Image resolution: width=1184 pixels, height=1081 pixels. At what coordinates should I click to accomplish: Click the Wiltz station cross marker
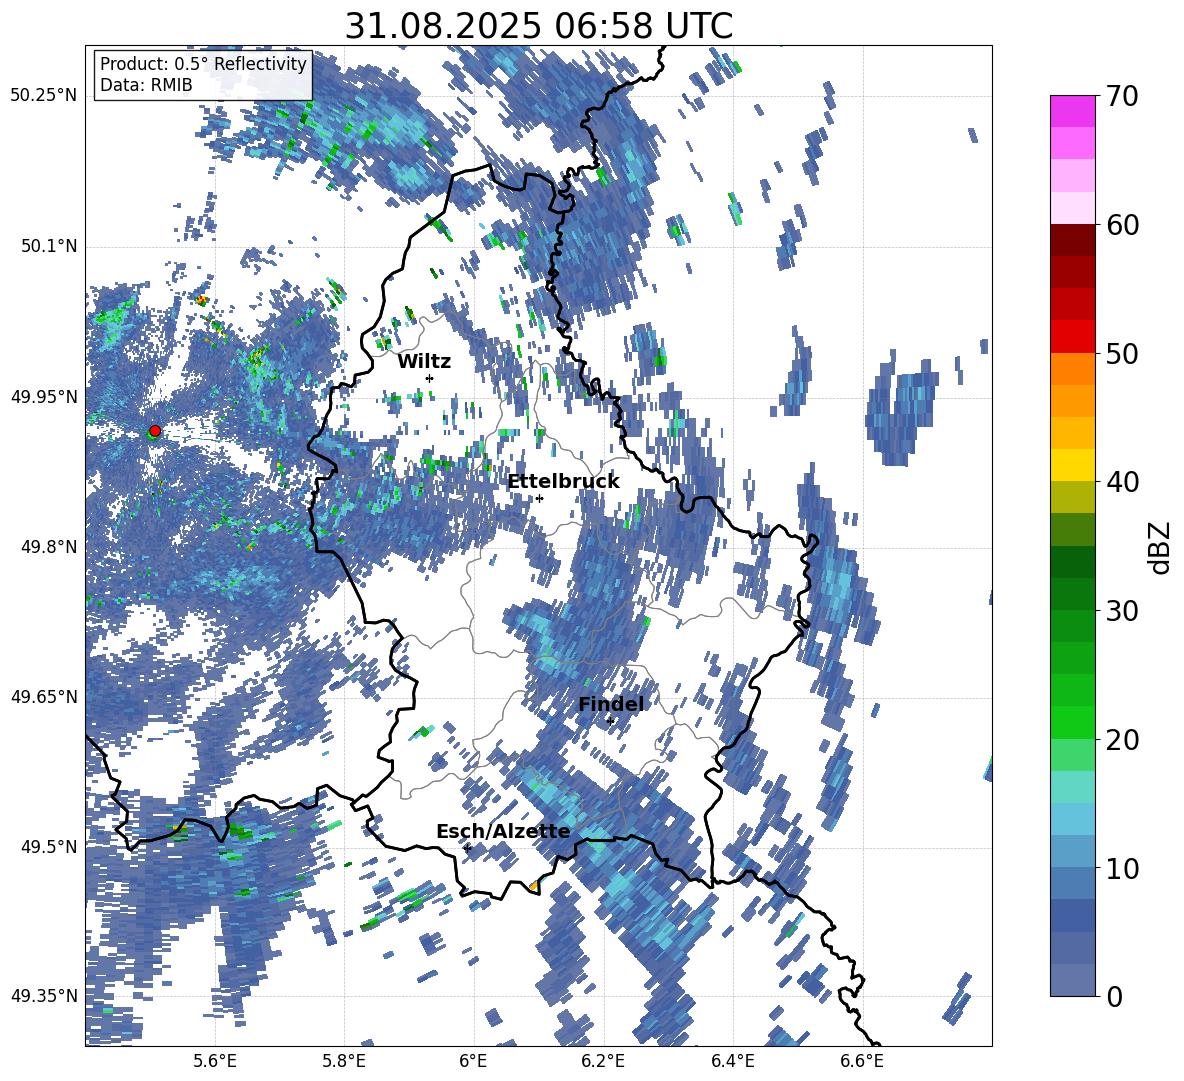(x=430, y=378)
